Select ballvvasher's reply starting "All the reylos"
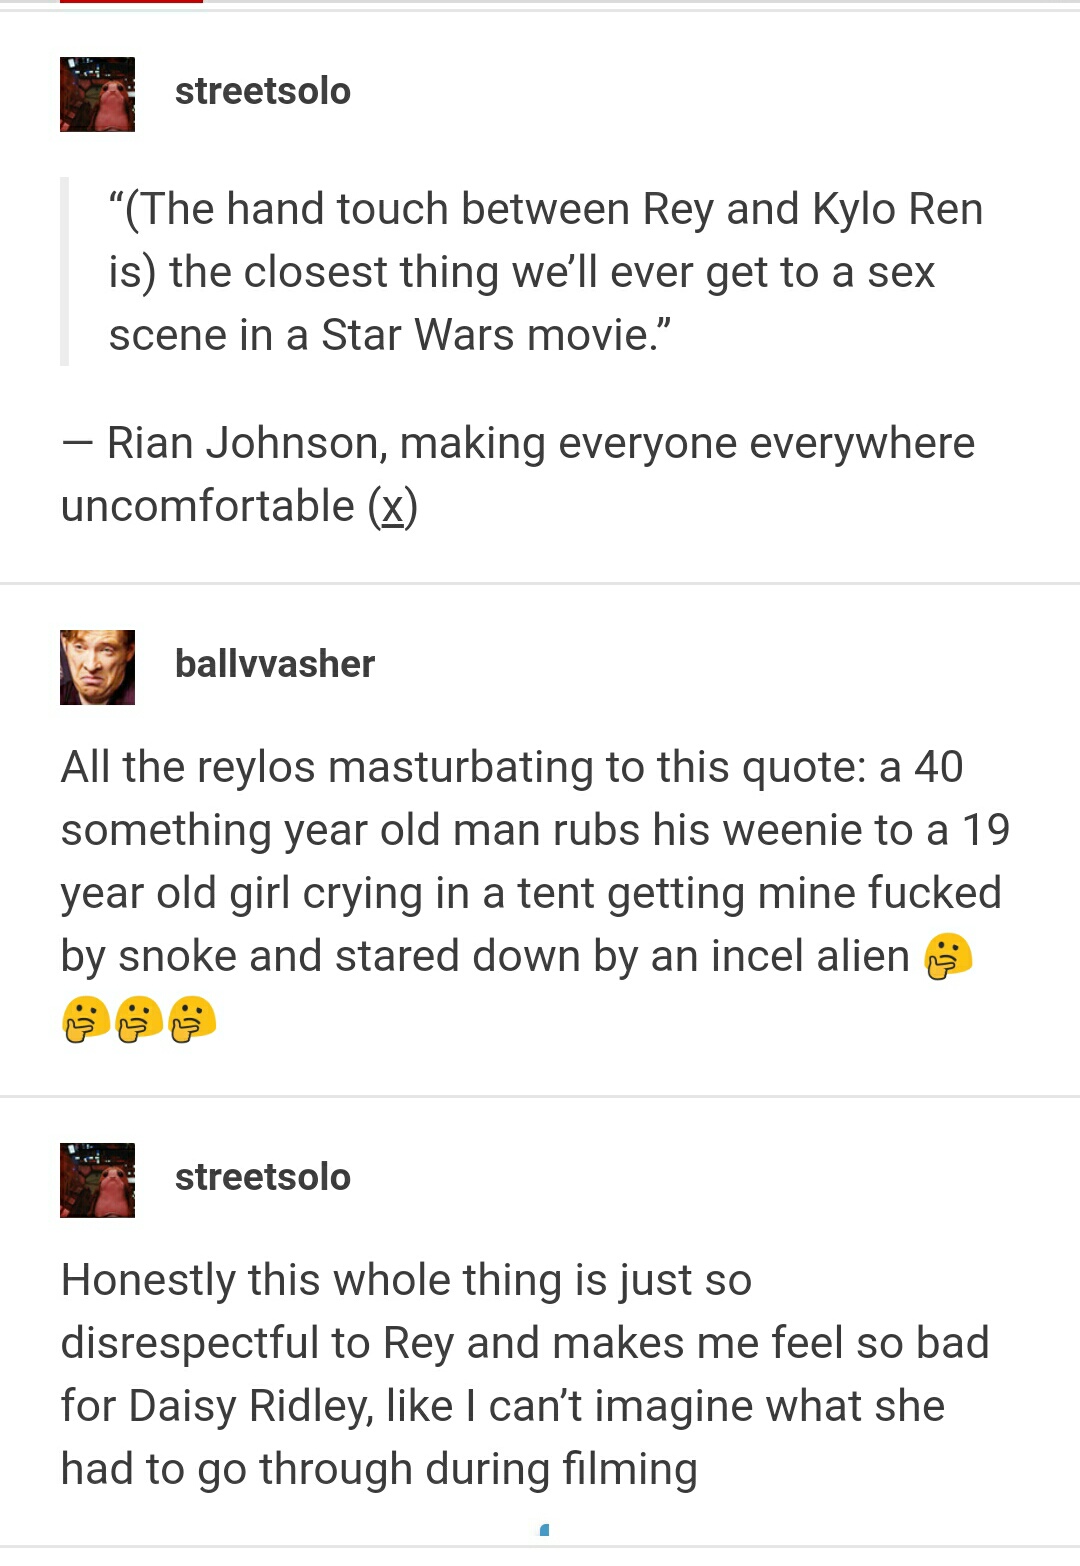This screenshot has width=1080, height=1566. (x=536, y=893)
